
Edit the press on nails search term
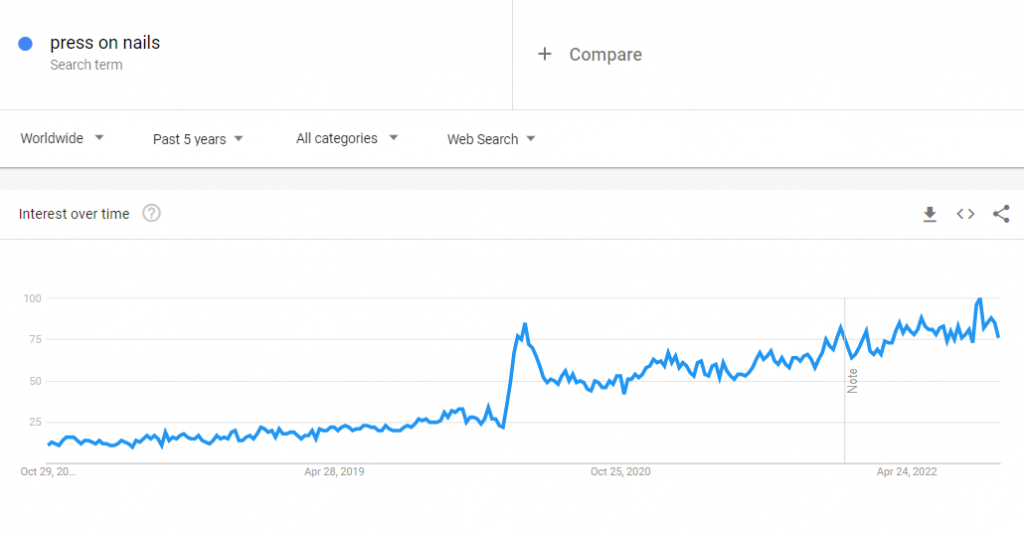click(x=105, y=43)
